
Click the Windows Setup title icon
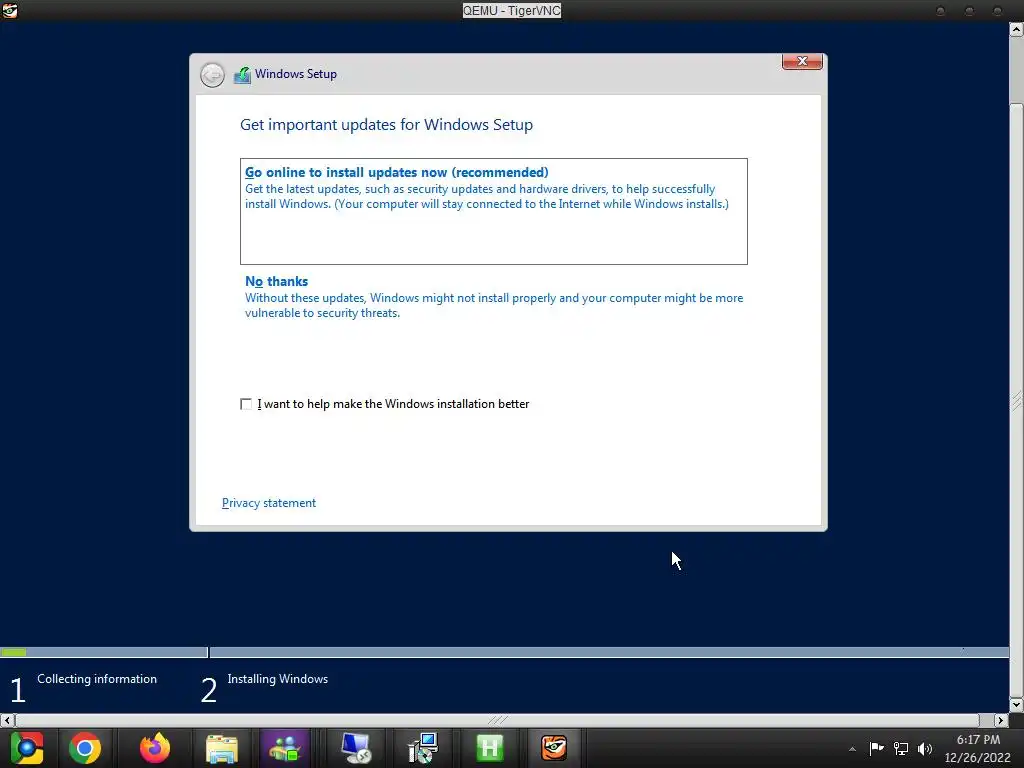click(242, 75)
